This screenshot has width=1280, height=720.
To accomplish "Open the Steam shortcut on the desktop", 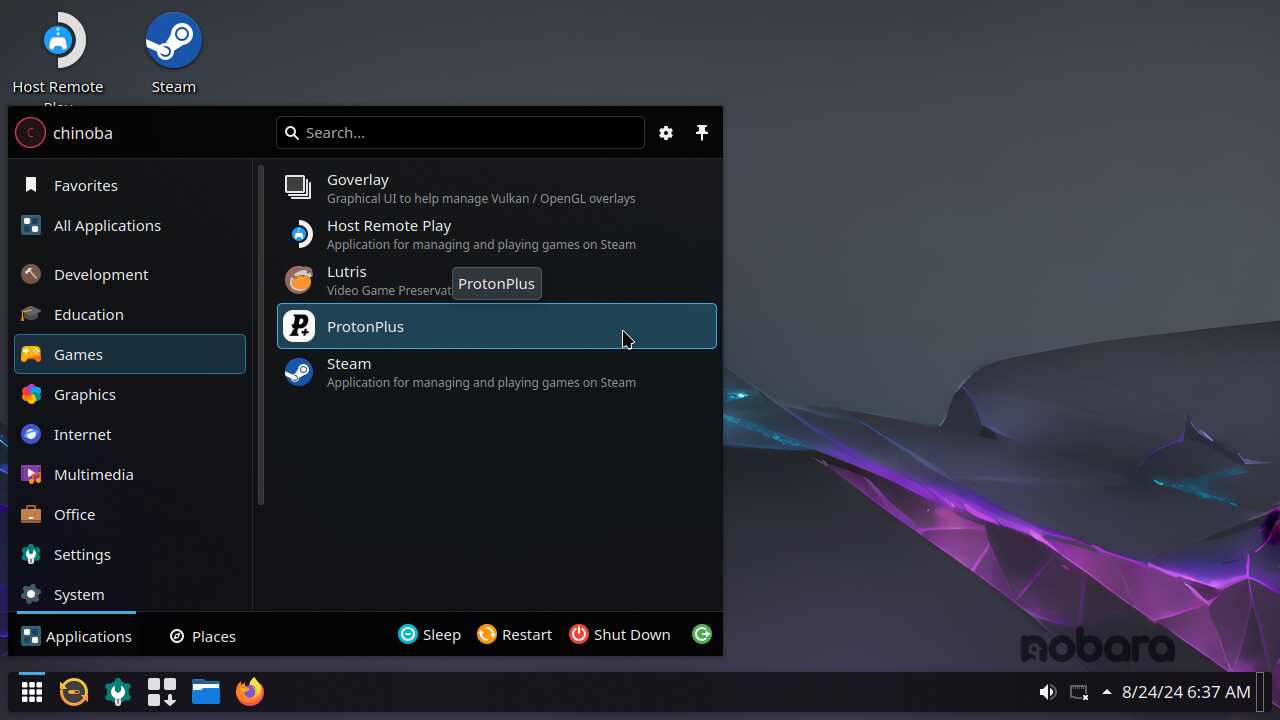I will tap(174, 54).
